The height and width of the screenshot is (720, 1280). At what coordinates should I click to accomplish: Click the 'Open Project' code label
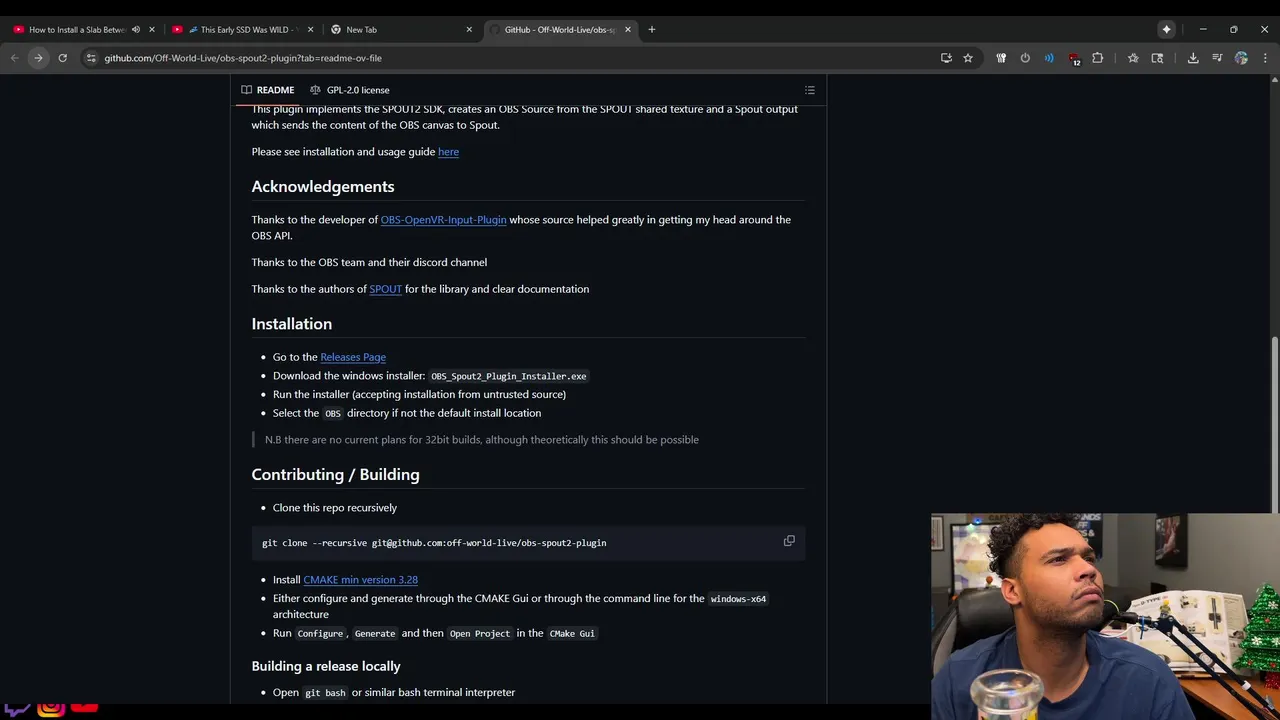click(x=480, y=633)
